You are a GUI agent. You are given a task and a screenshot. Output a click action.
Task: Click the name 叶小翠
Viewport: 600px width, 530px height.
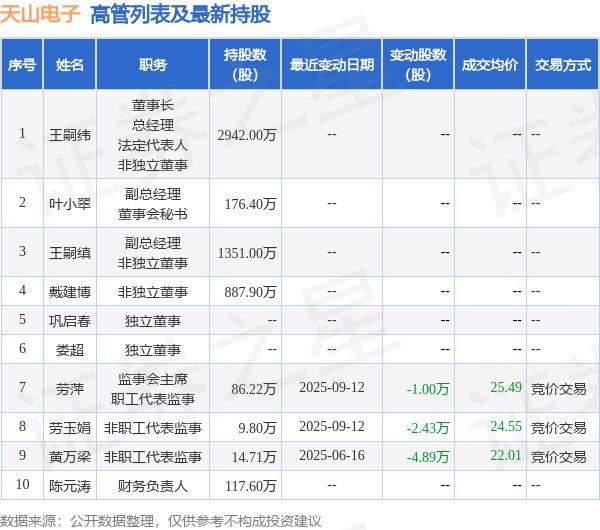pos(70,204)
